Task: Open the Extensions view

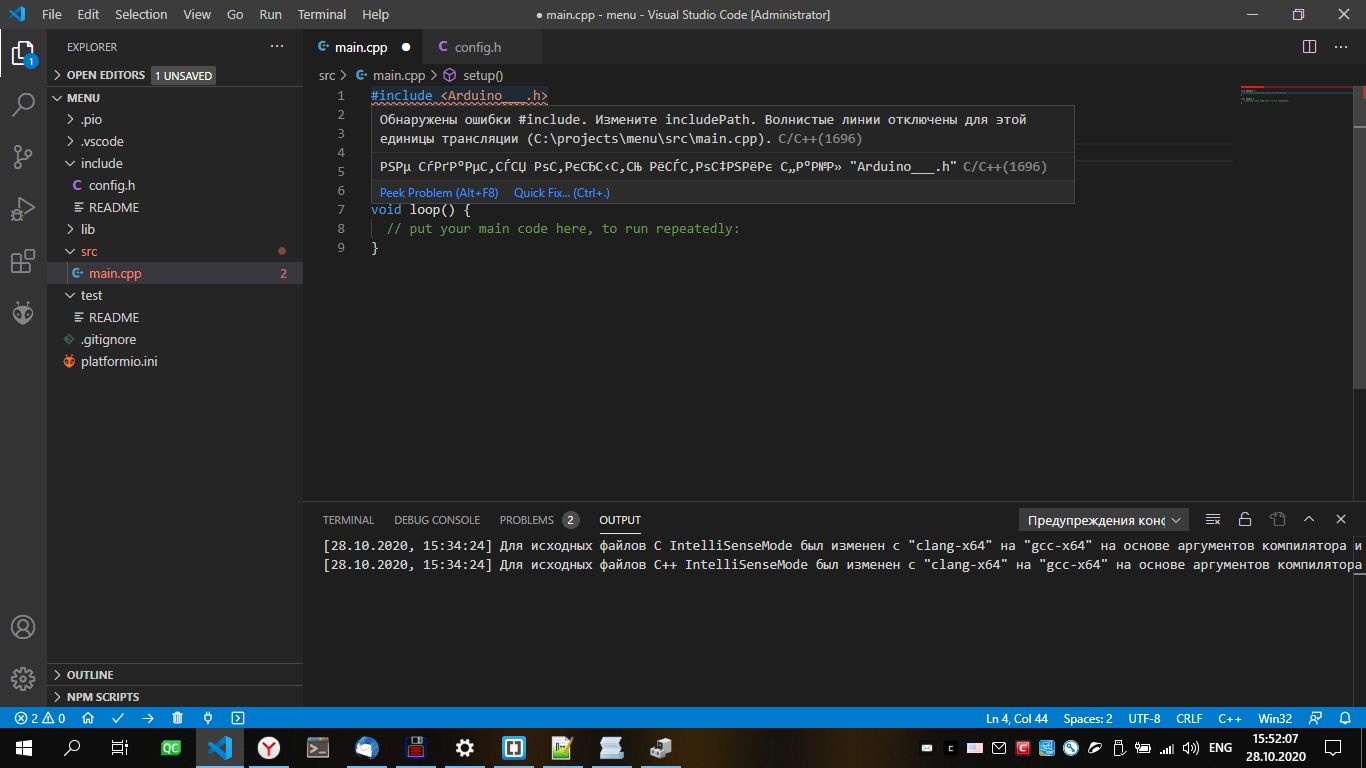Action: point(23,262)
